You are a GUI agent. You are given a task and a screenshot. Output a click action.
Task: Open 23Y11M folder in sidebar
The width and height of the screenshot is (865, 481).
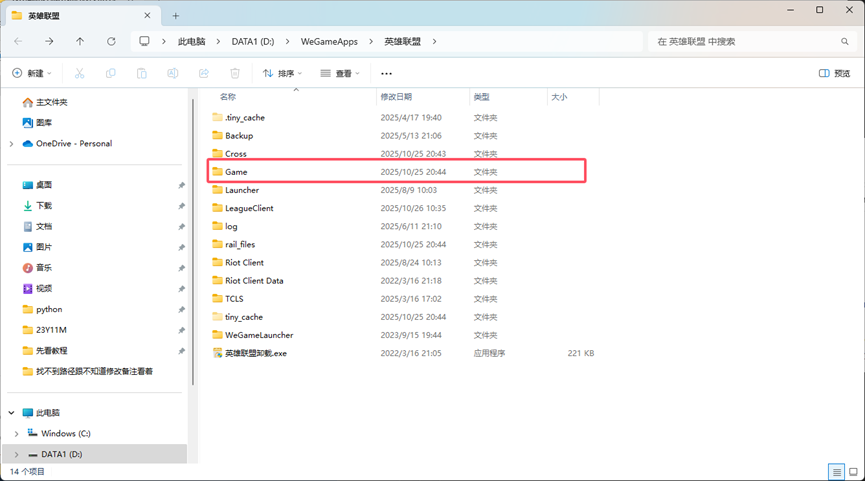pos(44,330)
